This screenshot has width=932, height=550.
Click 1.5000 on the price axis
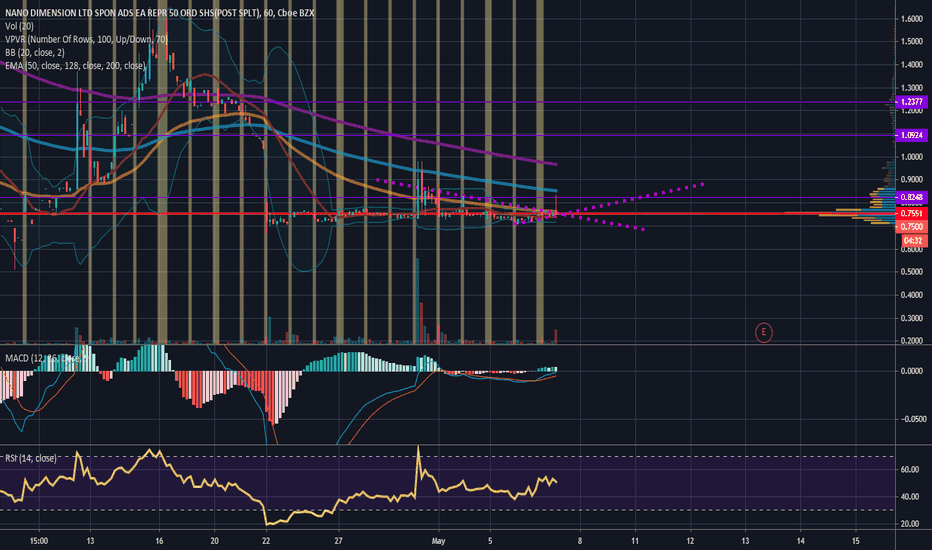pos(911,42)
